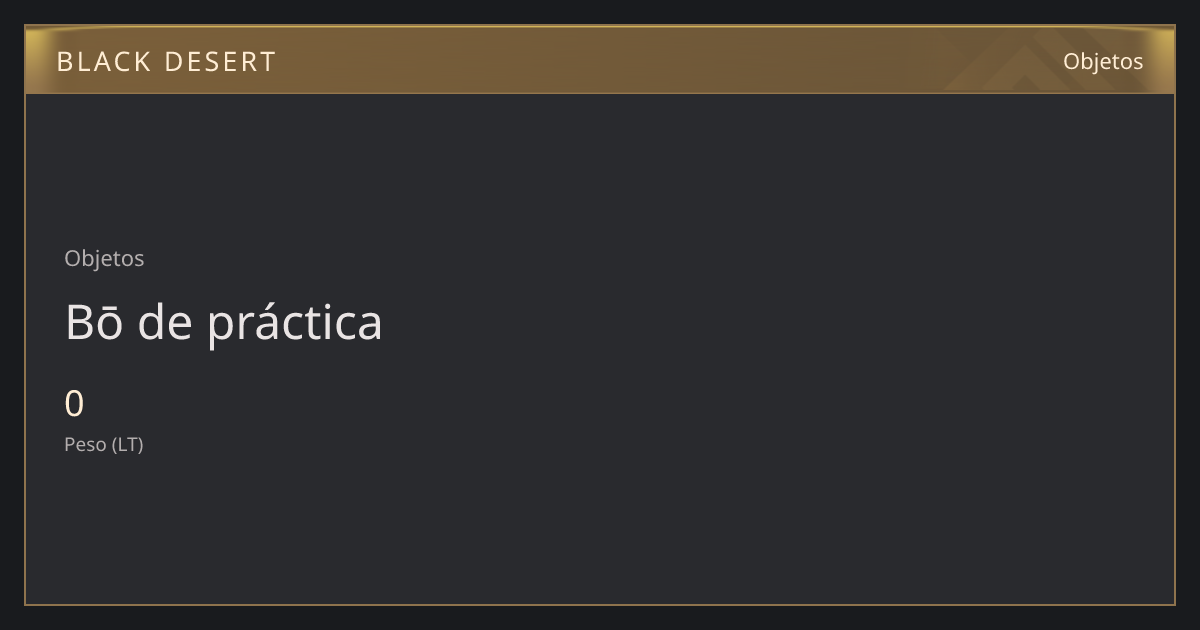Open the Objetos link in header

pyautogui.click(x=1103, y=61)
